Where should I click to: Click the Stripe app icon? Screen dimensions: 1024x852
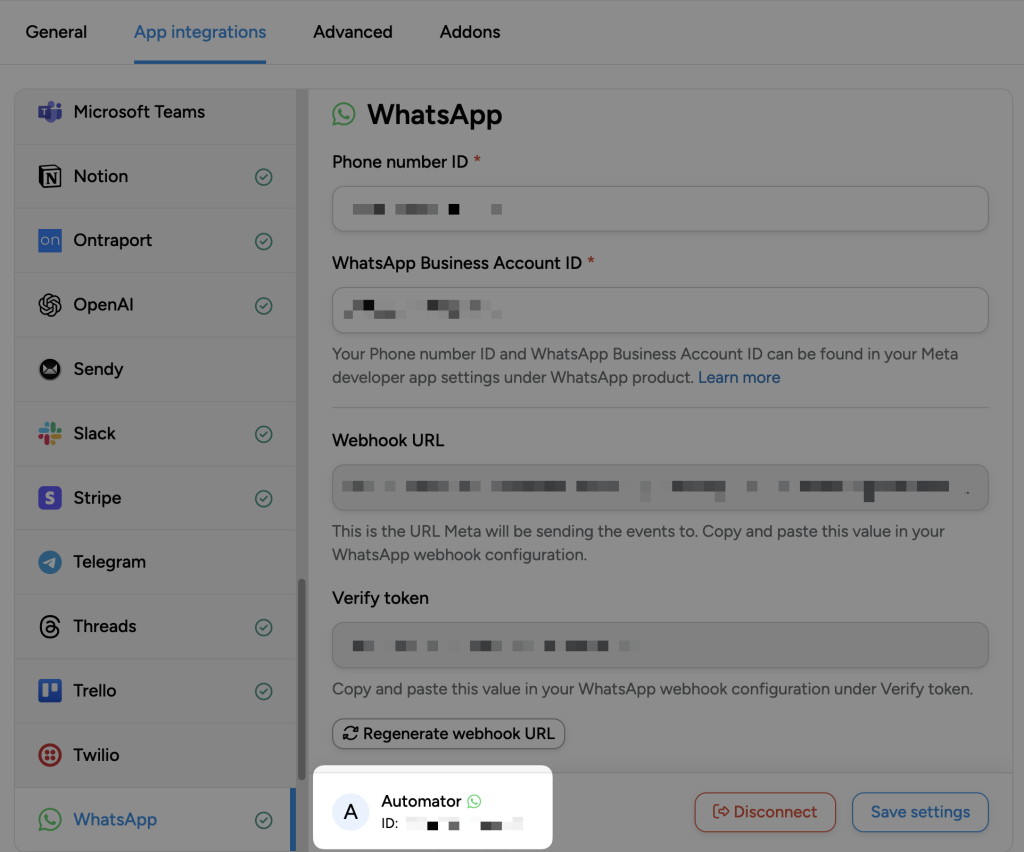(x=49, y=497)
